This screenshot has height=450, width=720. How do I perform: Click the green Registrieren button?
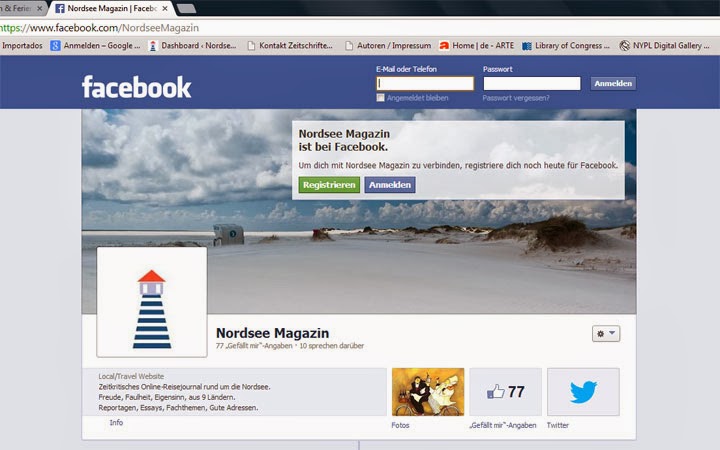point(329,185)
